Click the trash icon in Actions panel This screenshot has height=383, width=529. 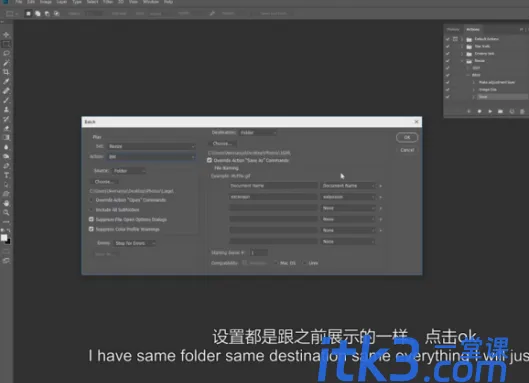click(522, 111)
